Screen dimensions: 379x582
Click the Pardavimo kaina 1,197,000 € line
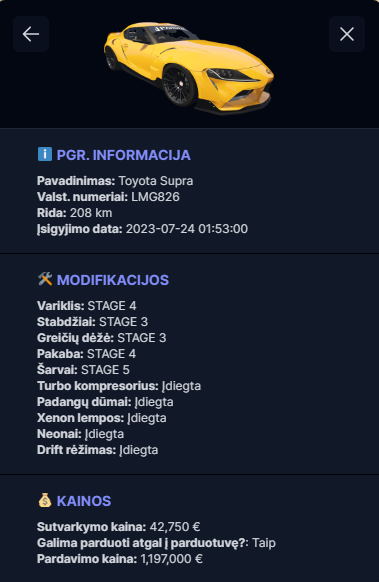[120, 559]
